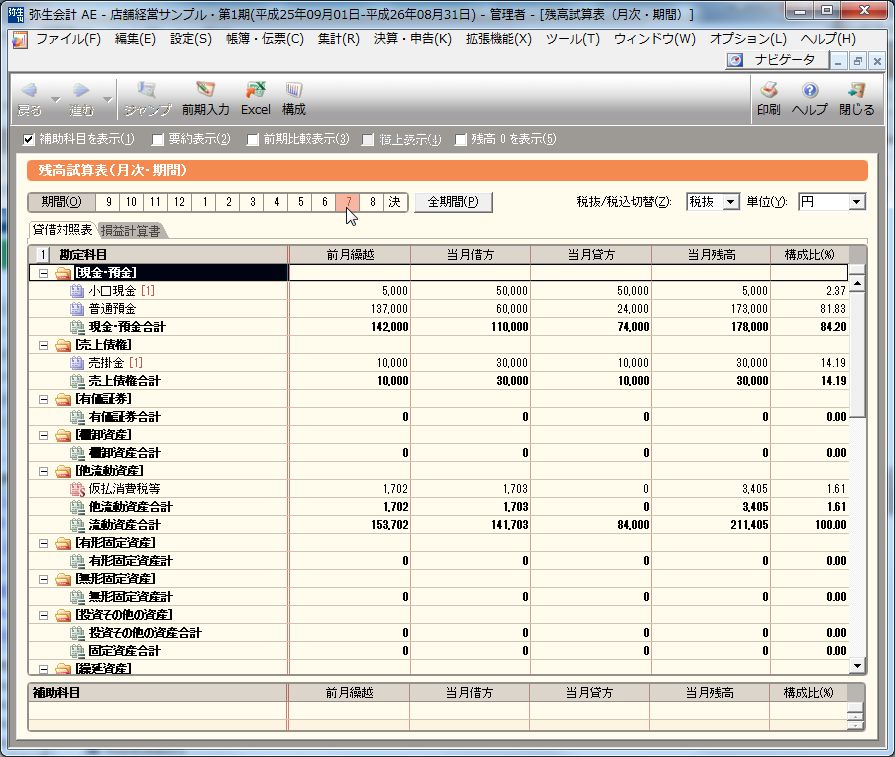This screenshot has width=895, height=757.
Task: Open the 税抜/税込切替 dropdown
Action: click(730, 202)
